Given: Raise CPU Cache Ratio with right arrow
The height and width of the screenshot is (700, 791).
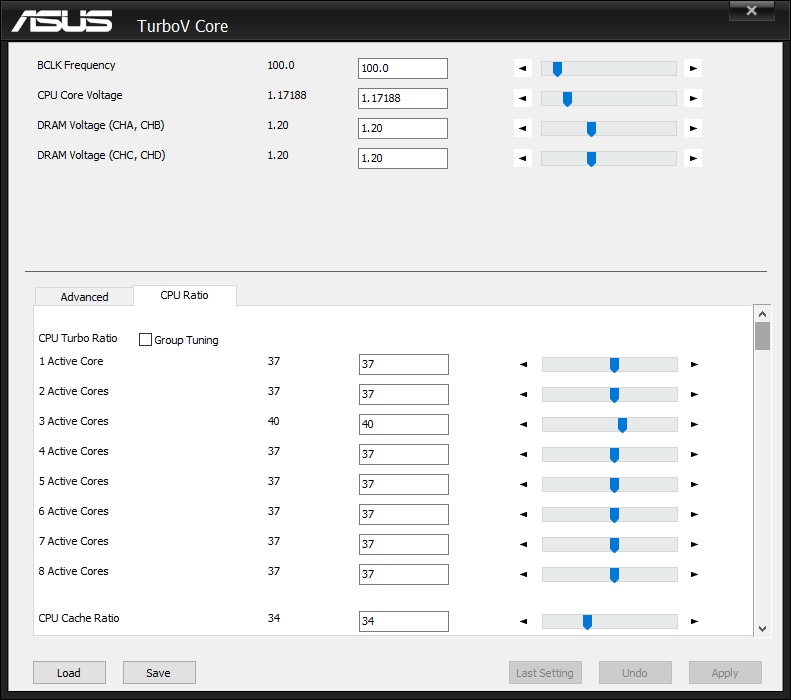Looking at the screenshot, I should pyautogui.click(x=694, y=621).
